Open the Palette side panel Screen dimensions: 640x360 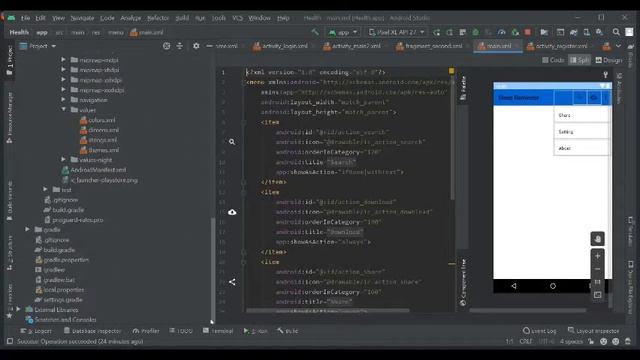(463, 87)
